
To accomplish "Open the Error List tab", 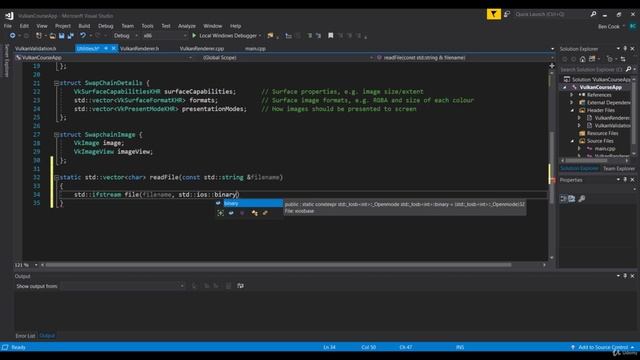I will click(x=25, y=336).
